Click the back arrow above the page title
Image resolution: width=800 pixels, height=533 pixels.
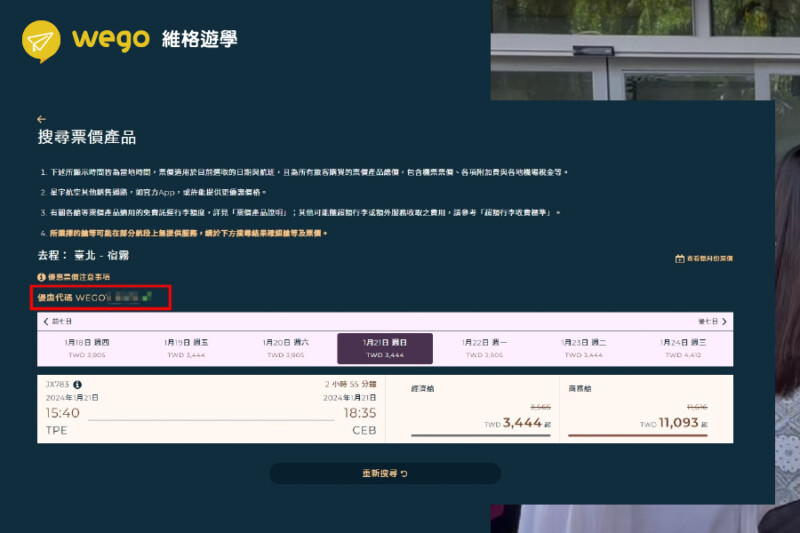(x=41, y=119)
